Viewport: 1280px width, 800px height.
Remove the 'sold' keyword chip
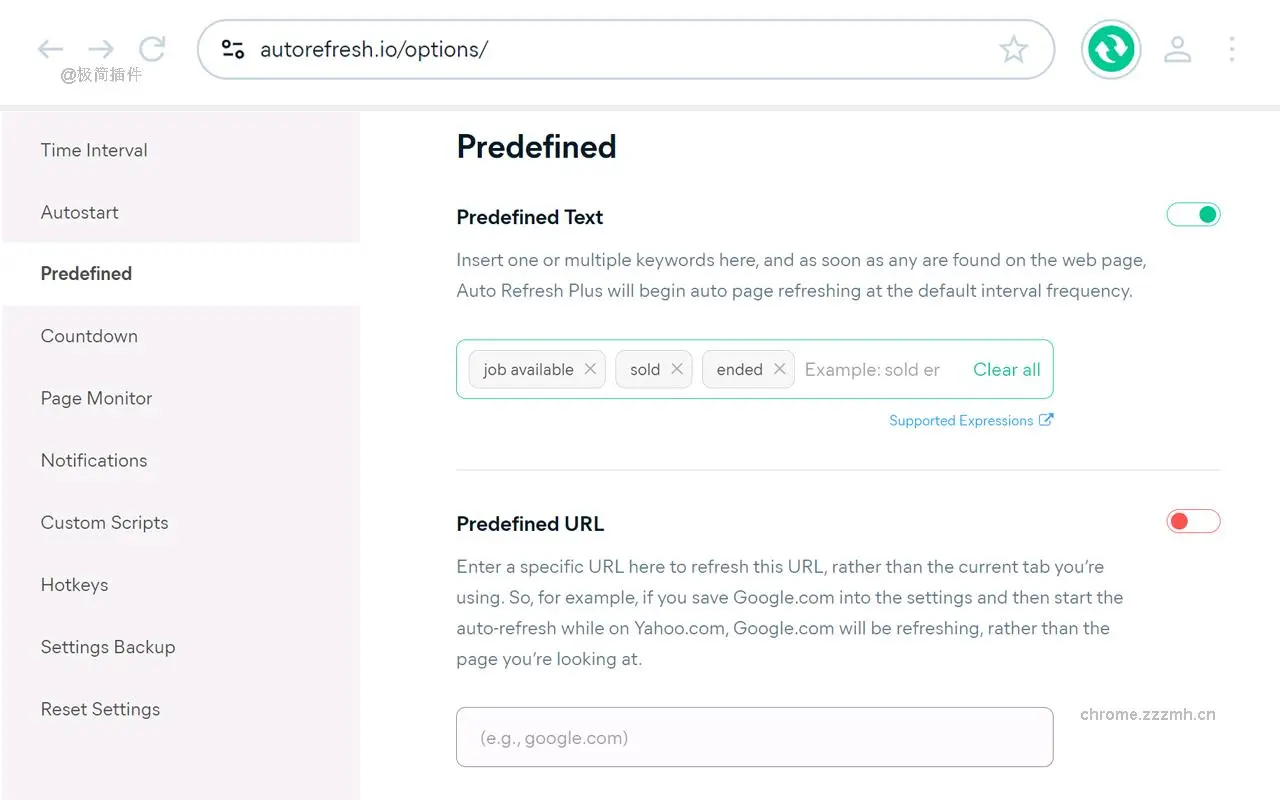[678, 368]
